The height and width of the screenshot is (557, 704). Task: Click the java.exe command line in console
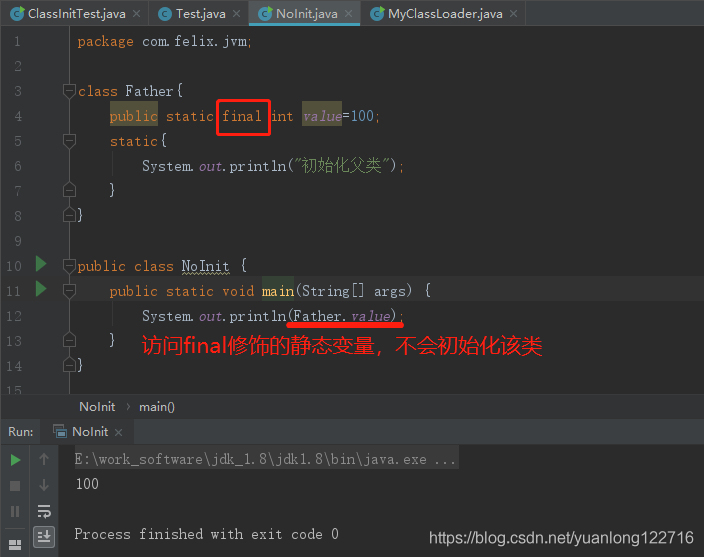click(x=265, y=459)
